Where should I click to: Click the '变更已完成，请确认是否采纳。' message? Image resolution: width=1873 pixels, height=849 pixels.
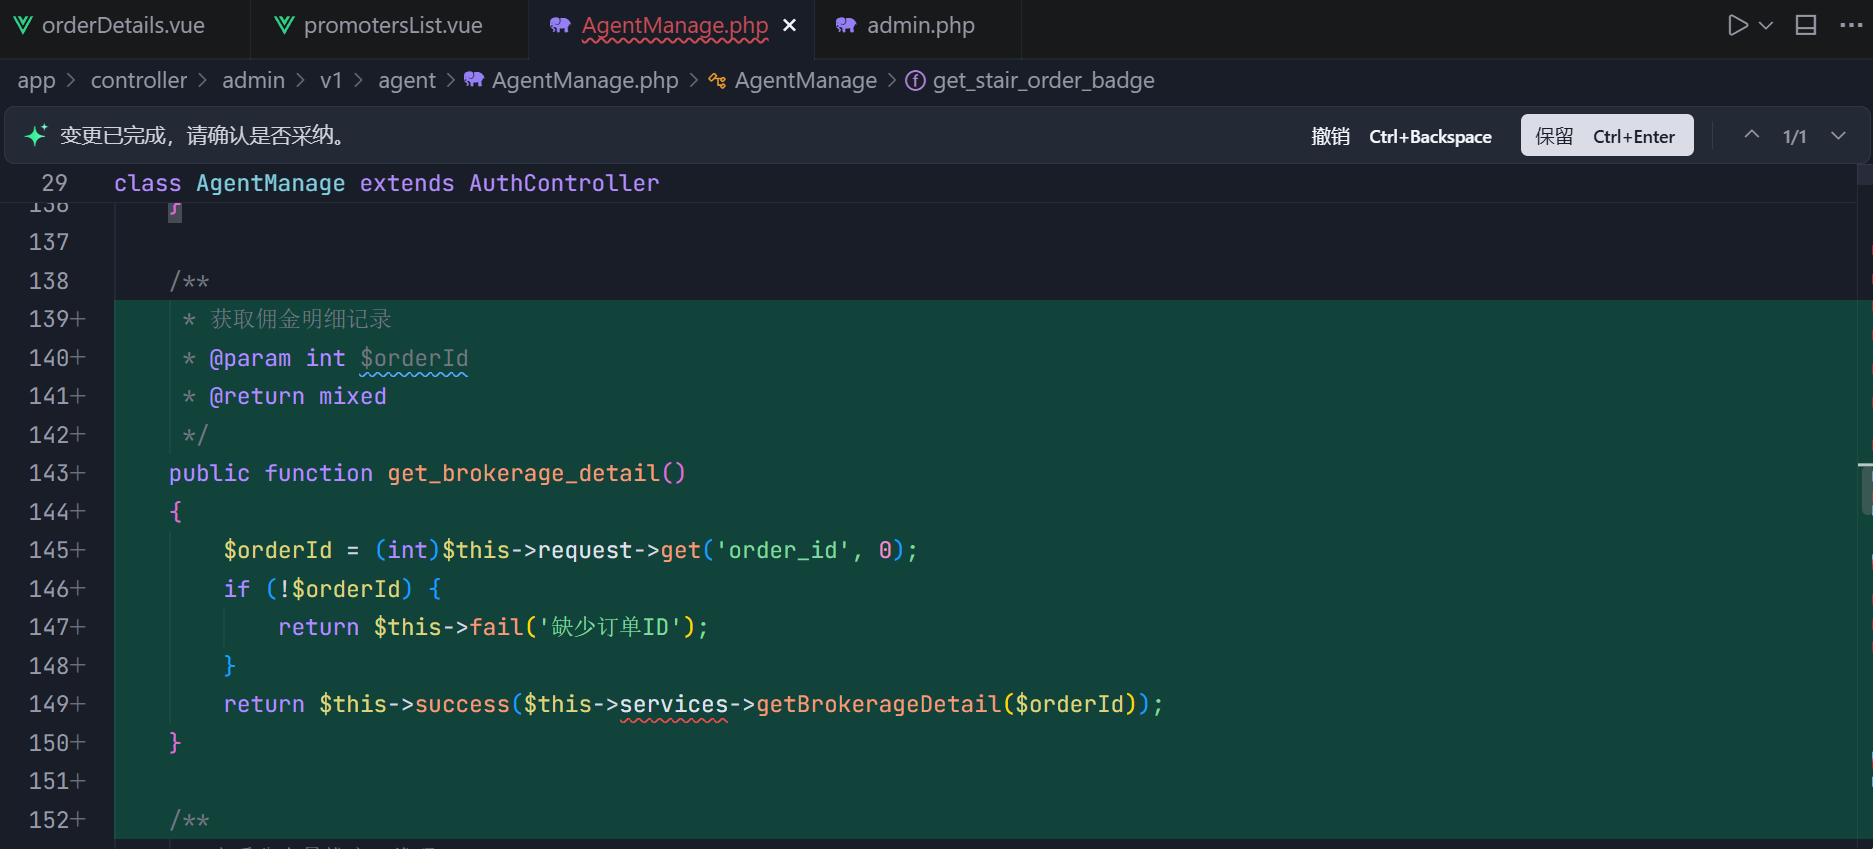(205, 136)
